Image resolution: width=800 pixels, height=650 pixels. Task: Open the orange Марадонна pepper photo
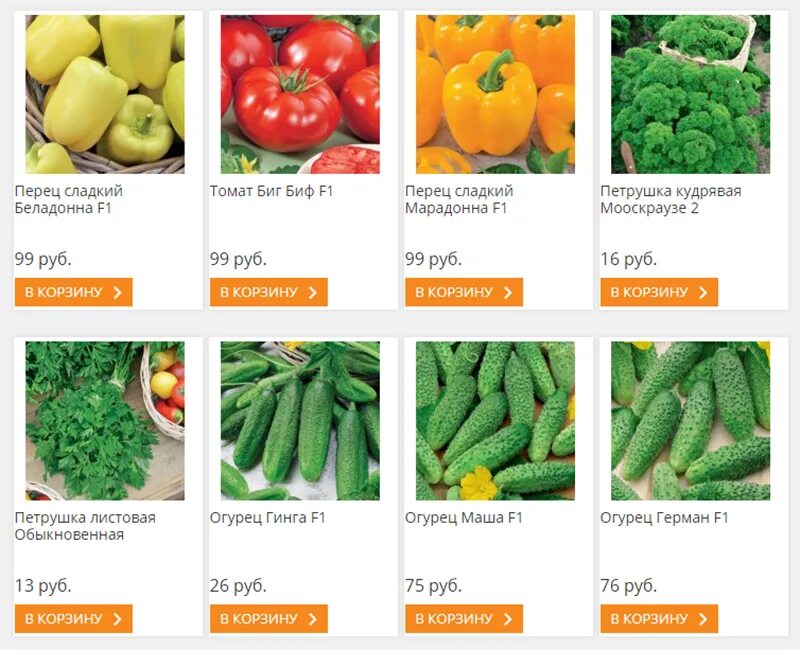[x=495, y=94]
